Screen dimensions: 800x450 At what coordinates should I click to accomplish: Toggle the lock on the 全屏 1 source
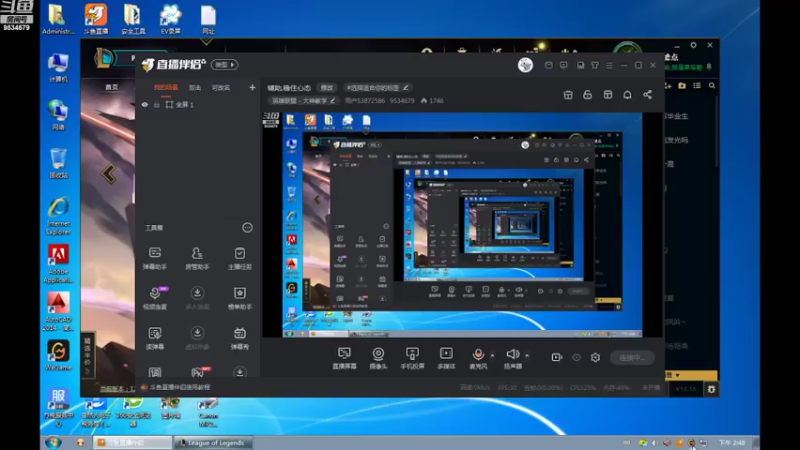pos(157,105)
